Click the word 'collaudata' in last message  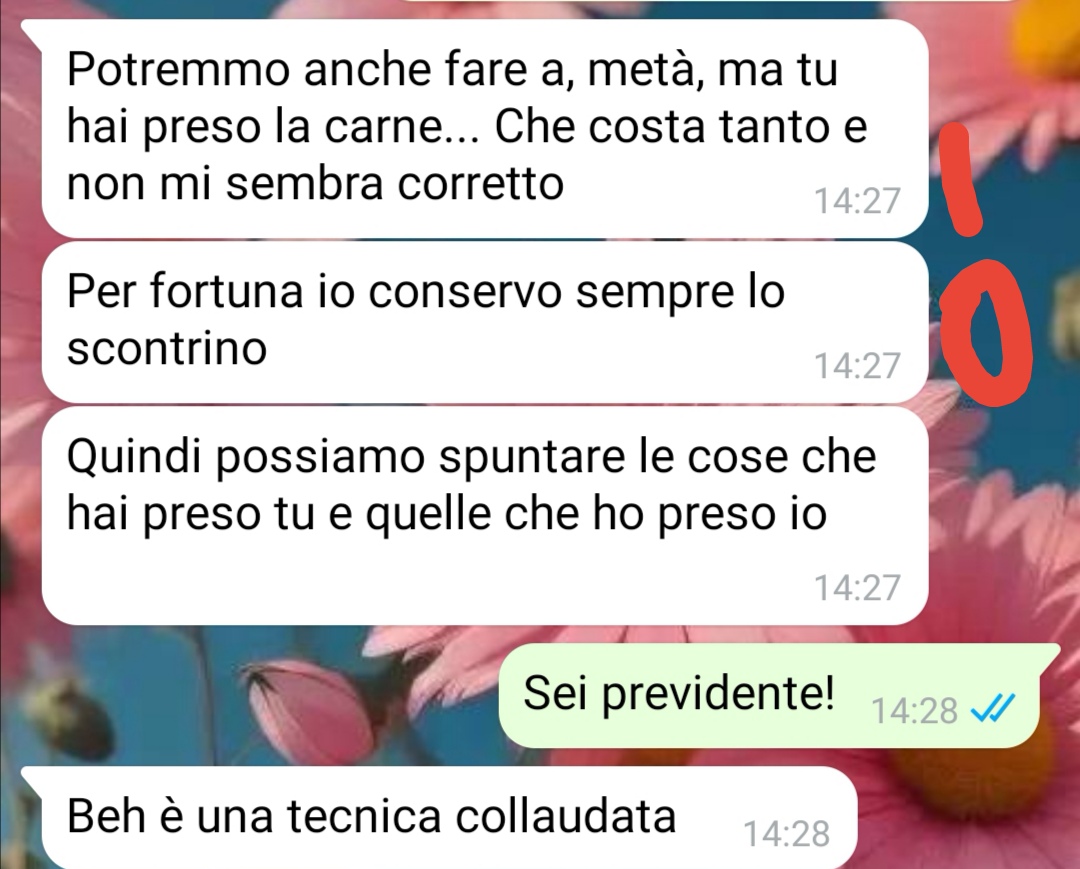[565, 816]
